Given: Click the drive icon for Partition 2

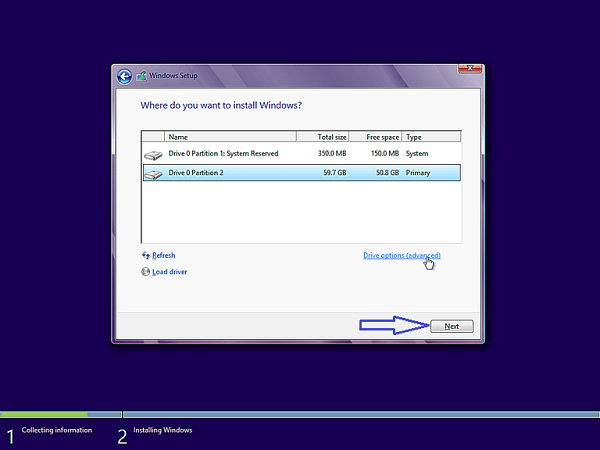Looking at the screenshot, I should point(153,174).
